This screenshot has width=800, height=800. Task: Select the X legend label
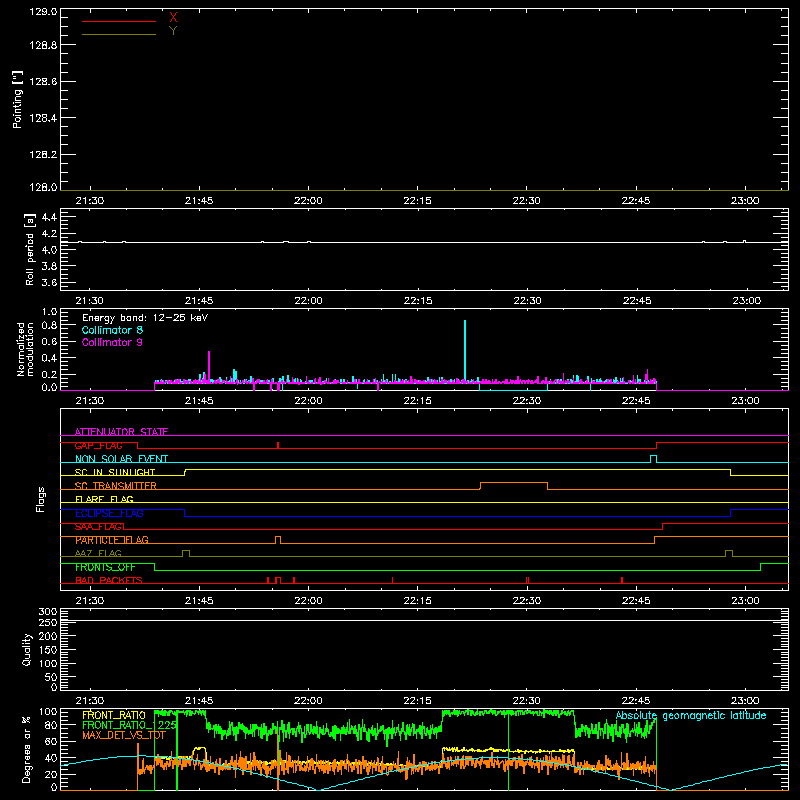click(173, 18)
